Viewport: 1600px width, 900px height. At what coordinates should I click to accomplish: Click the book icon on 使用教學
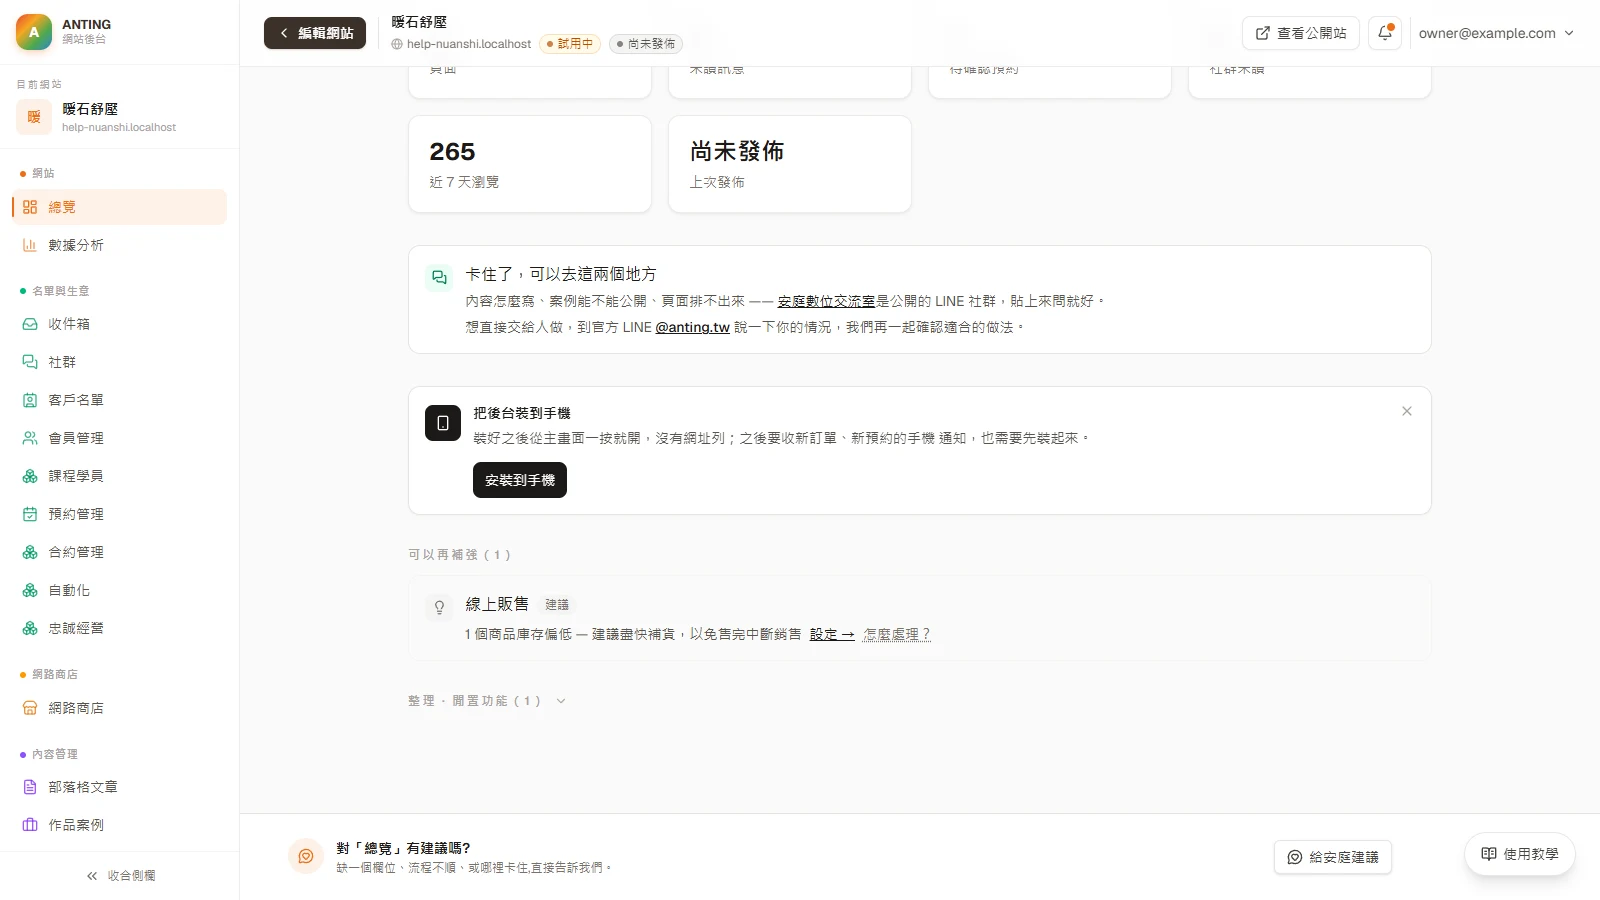pos(1489,854)
